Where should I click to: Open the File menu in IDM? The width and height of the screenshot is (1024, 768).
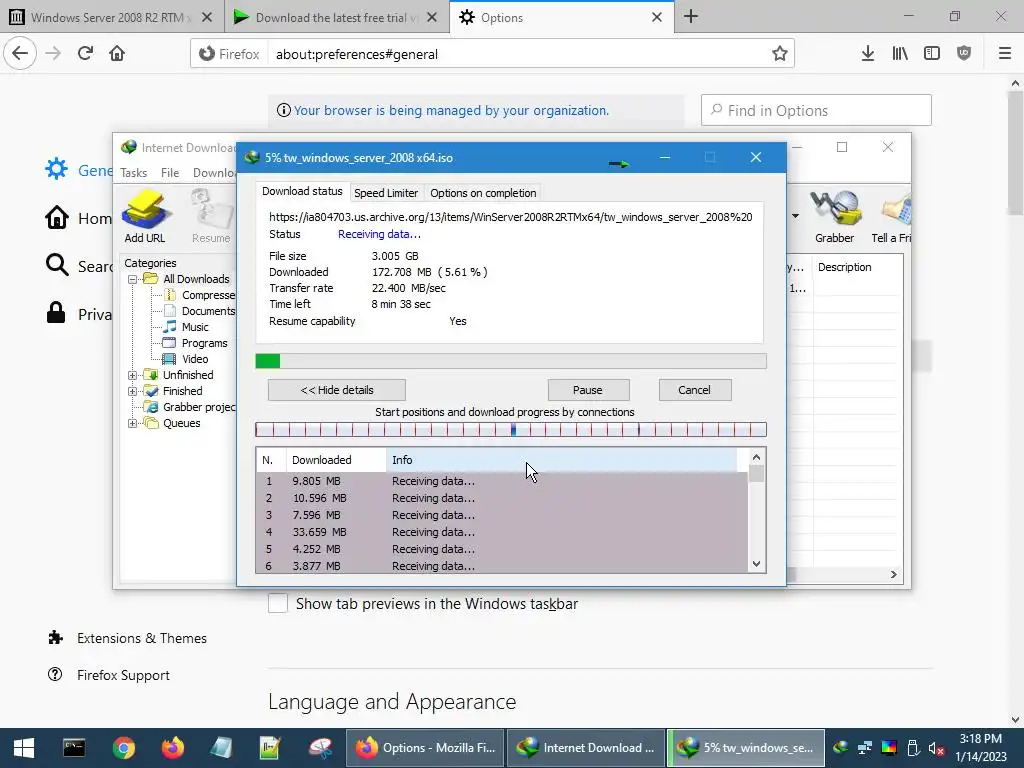click(170, 172)
